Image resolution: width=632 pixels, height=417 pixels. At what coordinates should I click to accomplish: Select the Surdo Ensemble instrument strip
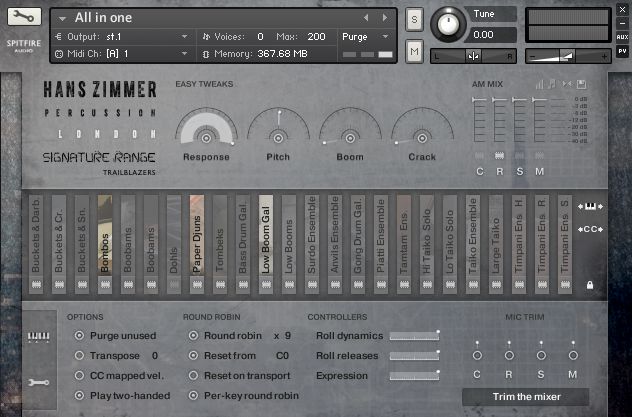click(312, 235)
